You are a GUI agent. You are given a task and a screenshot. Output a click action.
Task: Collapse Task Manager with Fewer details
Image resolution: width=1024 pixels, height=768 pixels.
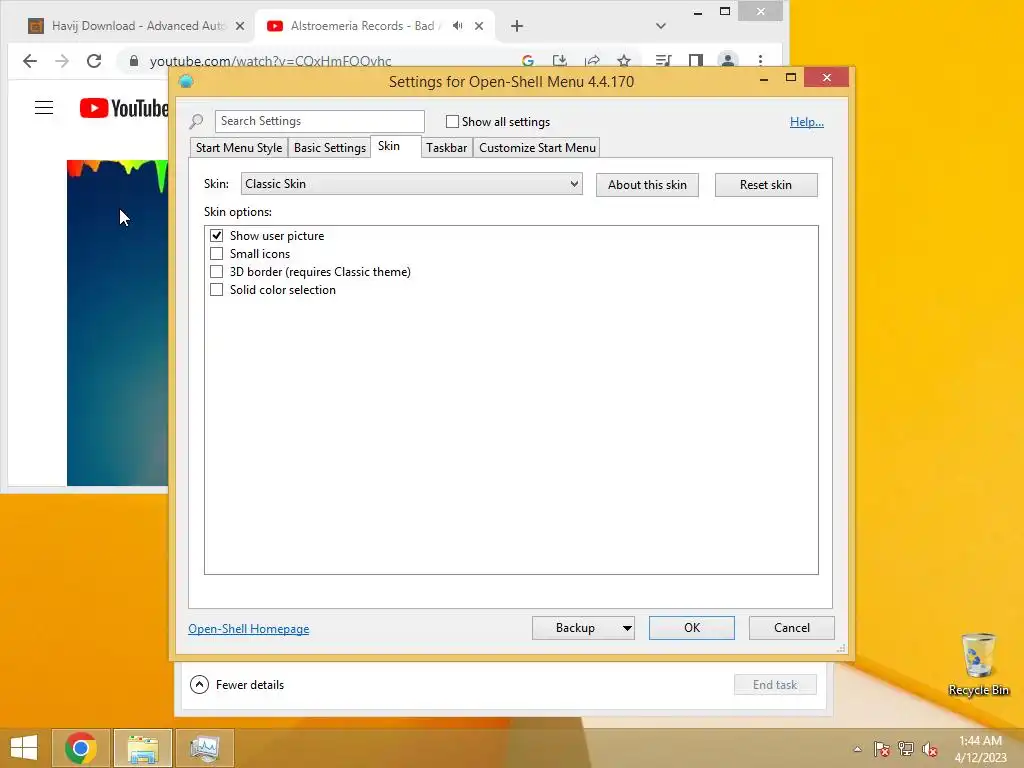(236, 684)
